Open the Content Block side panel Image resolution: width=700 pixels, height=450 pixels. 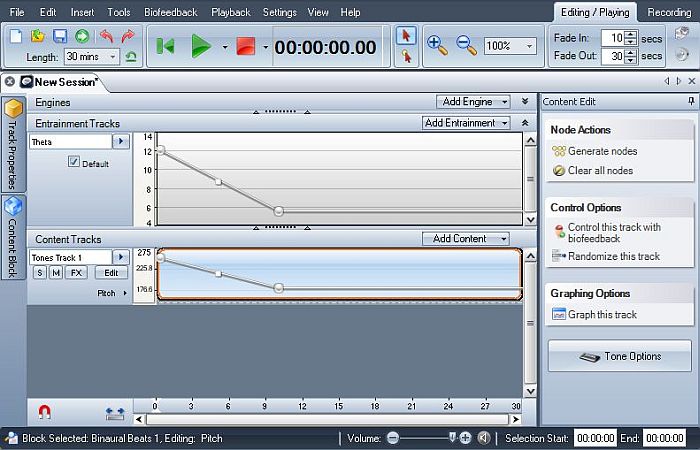[x=13, y=237]
